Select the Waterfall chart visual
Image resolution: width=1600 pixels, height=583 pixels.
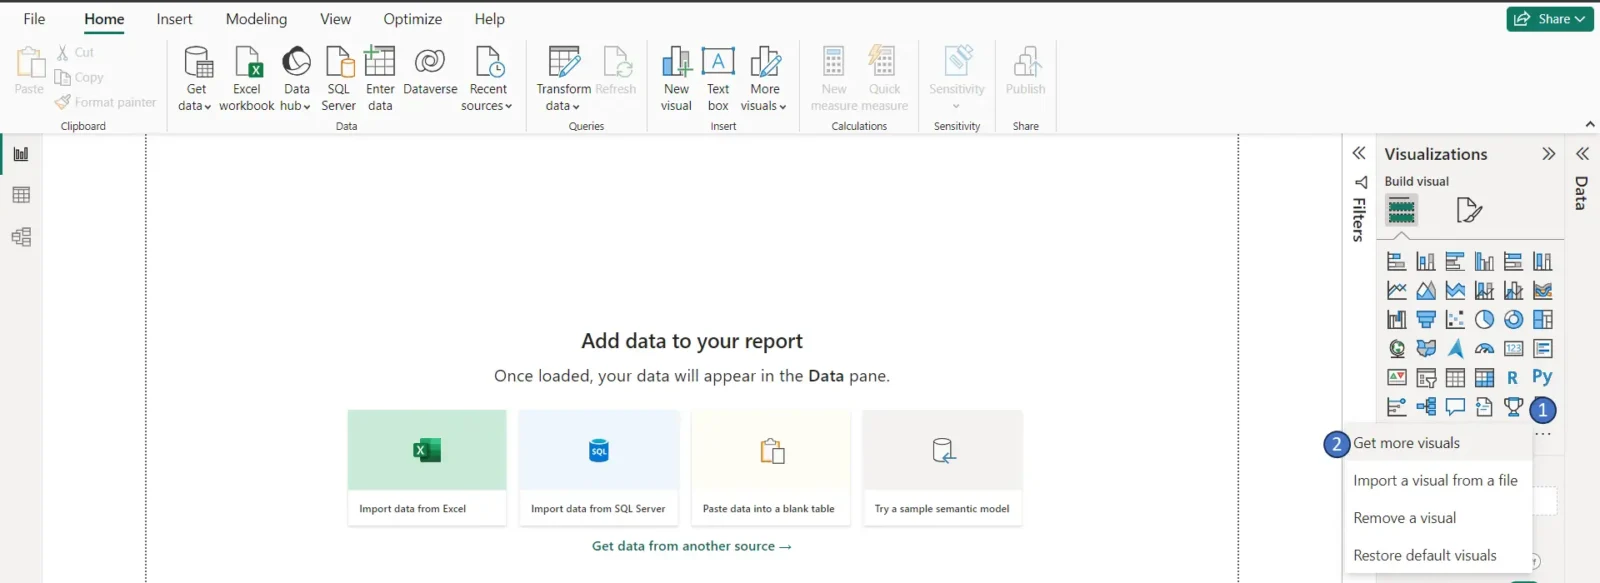point(1397,320)
